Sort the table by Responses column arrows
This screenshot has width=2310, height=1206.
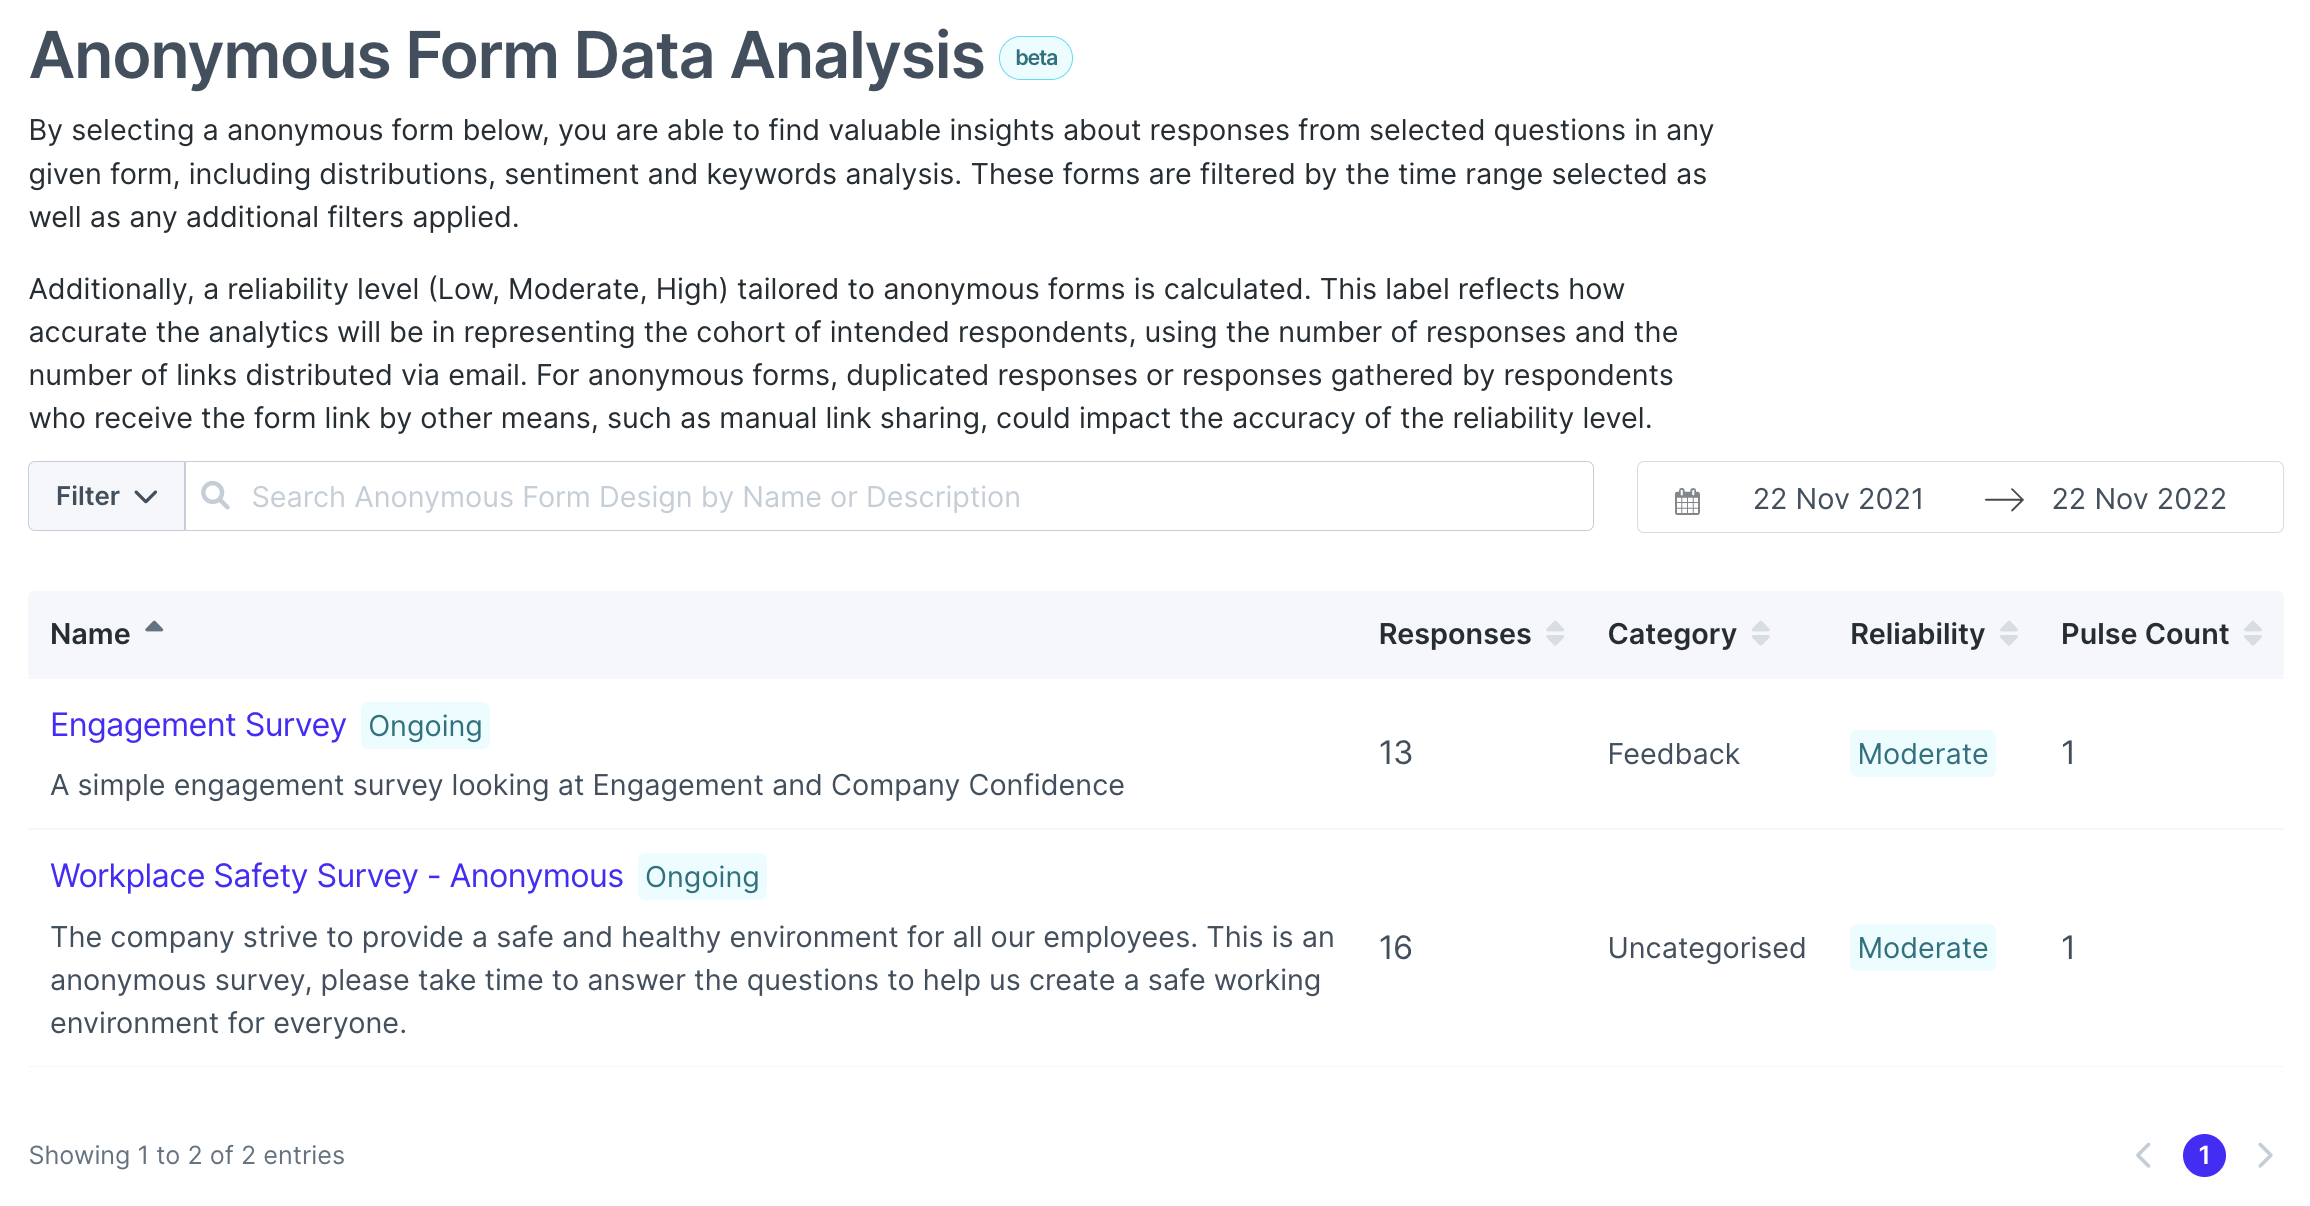1556,633
